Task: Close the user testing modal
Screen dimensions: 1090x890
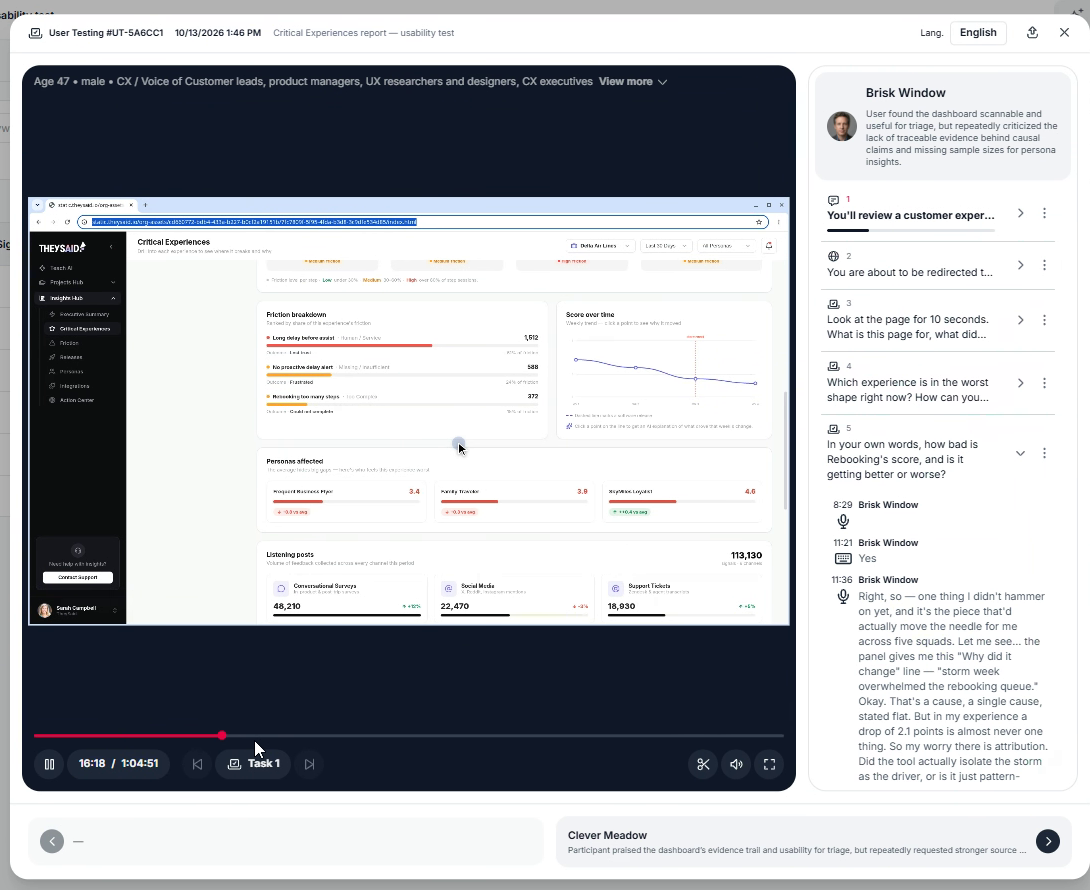Action: (x=1064, y=33)
